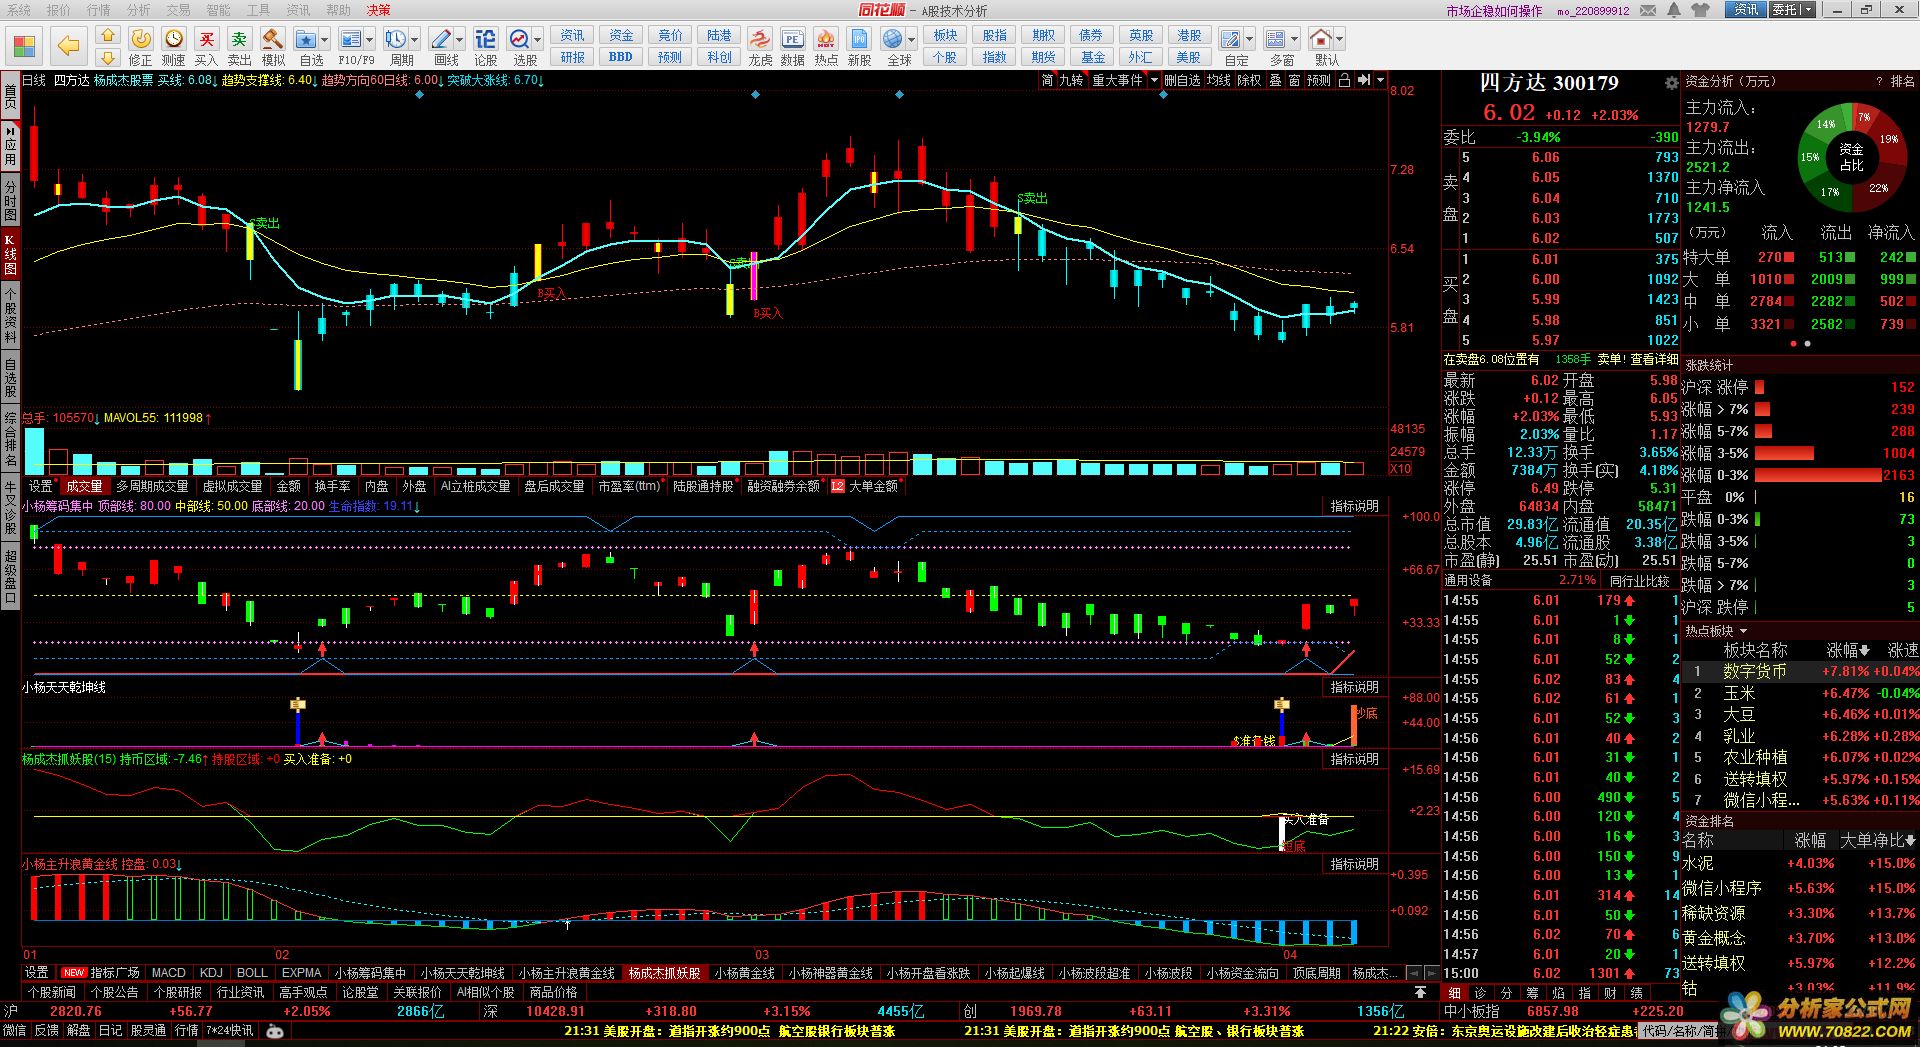Click the four-color home grid icon
This screenshot has height=1047, width=1920.
(24, 46)
